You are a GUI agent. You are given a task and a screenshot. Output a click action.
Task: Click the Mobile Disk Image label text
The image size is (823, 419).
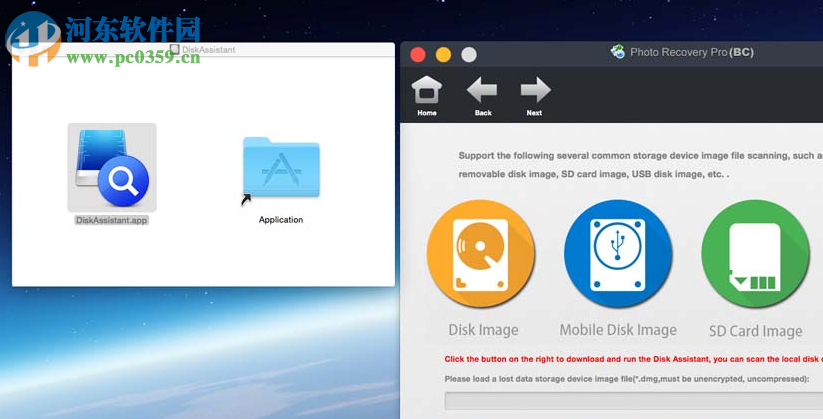tap(618, 330)
